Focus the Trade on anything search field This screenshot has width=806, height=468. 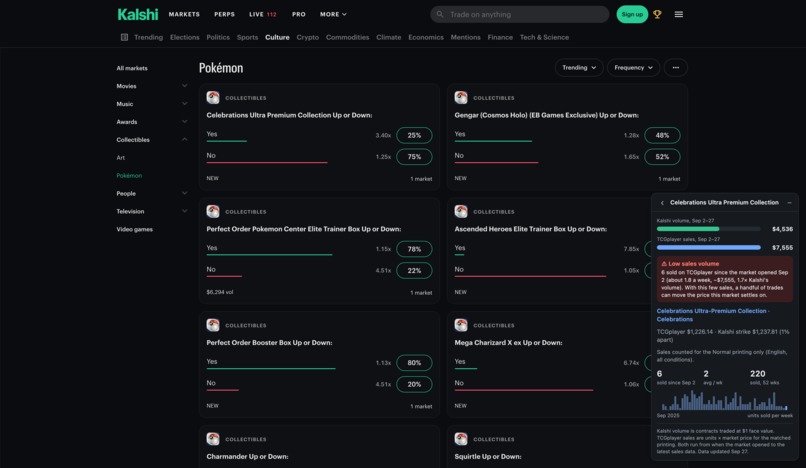(x=519, y=14)
